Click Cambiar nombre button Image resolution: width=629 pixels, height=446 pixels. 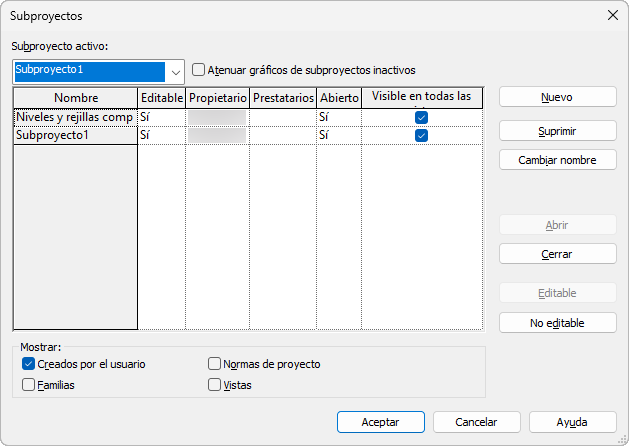click(x=557, y=160)
